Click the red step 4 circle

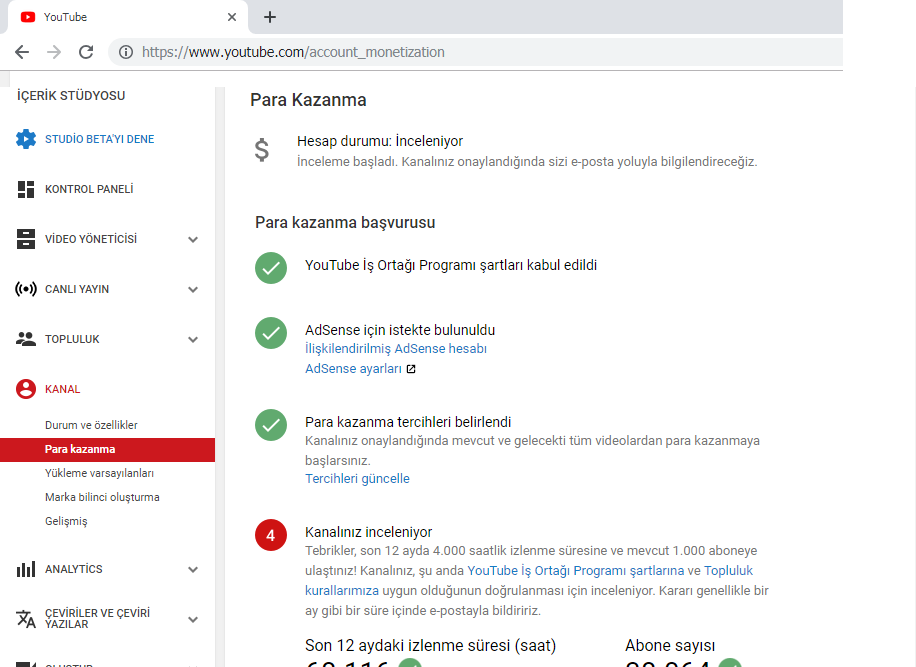click(x=271, y=535)
